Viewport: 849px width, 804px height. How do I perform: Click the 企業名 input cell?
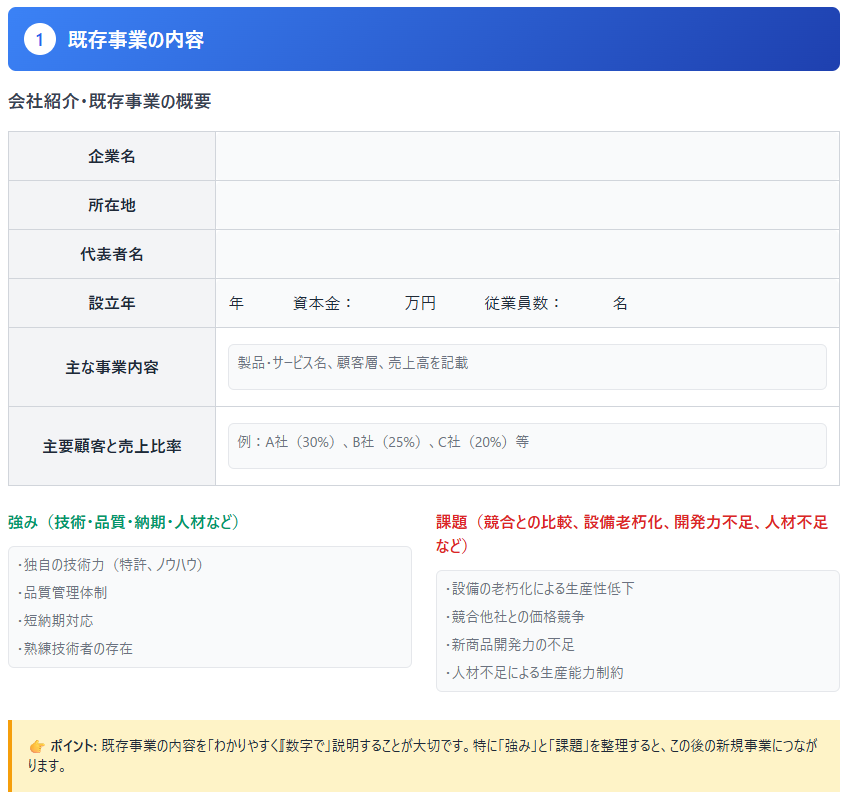tap(527, 156)
